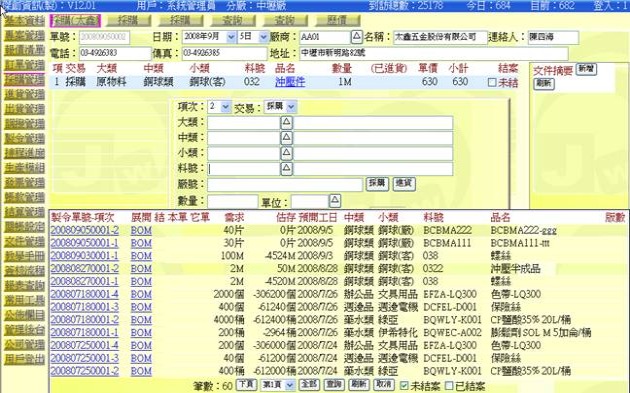The height and width of the screenshot is (393, 630).
Task: Click the 下頁 next page button
Action: coord(246,385)
